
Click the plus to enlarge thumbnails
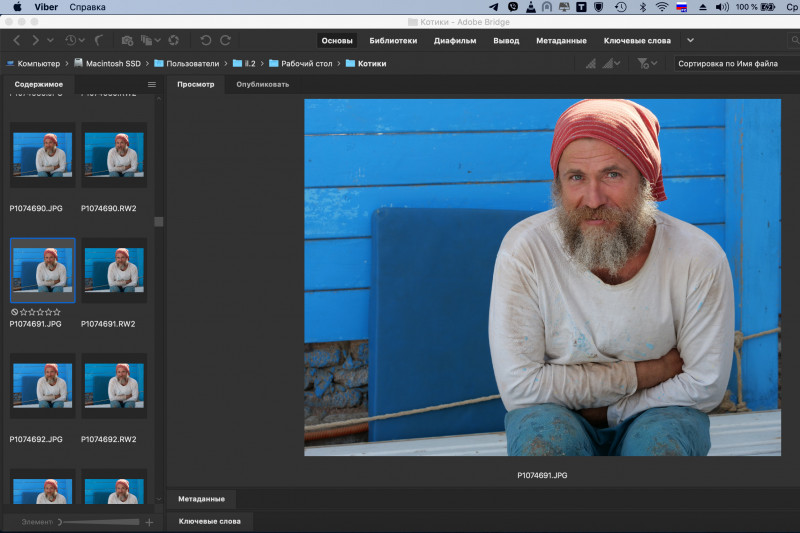(149, 522)
